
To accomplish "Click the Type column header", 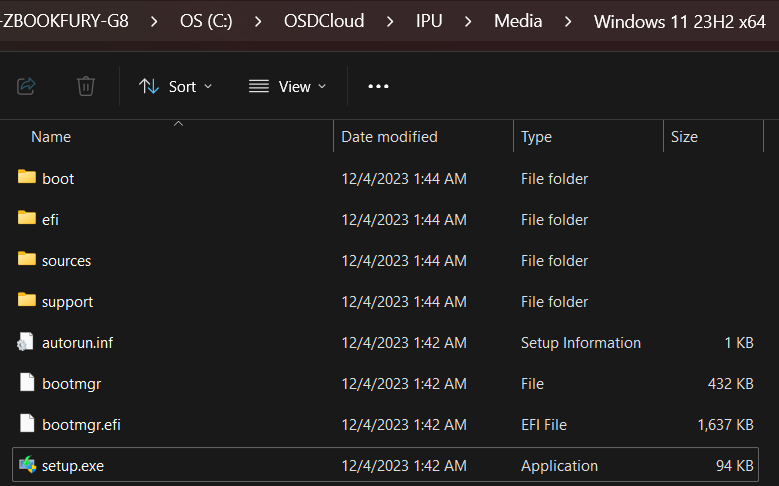I will tap(536, 137).
